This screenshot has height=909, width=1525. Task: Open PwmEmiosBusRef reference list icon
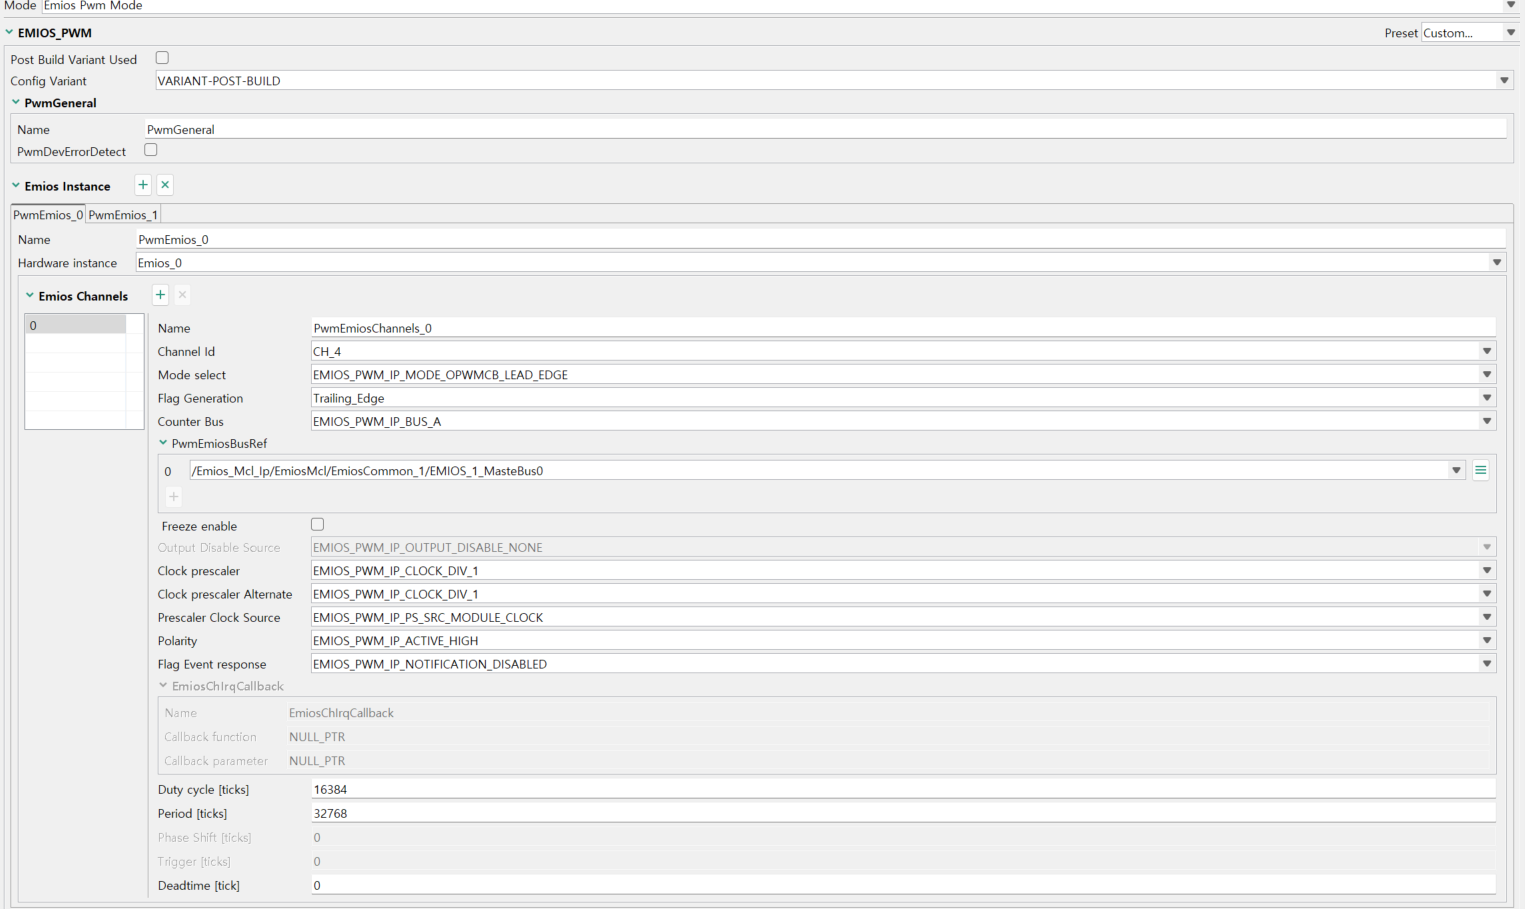pyautogui.click(x=1481, y=470)
